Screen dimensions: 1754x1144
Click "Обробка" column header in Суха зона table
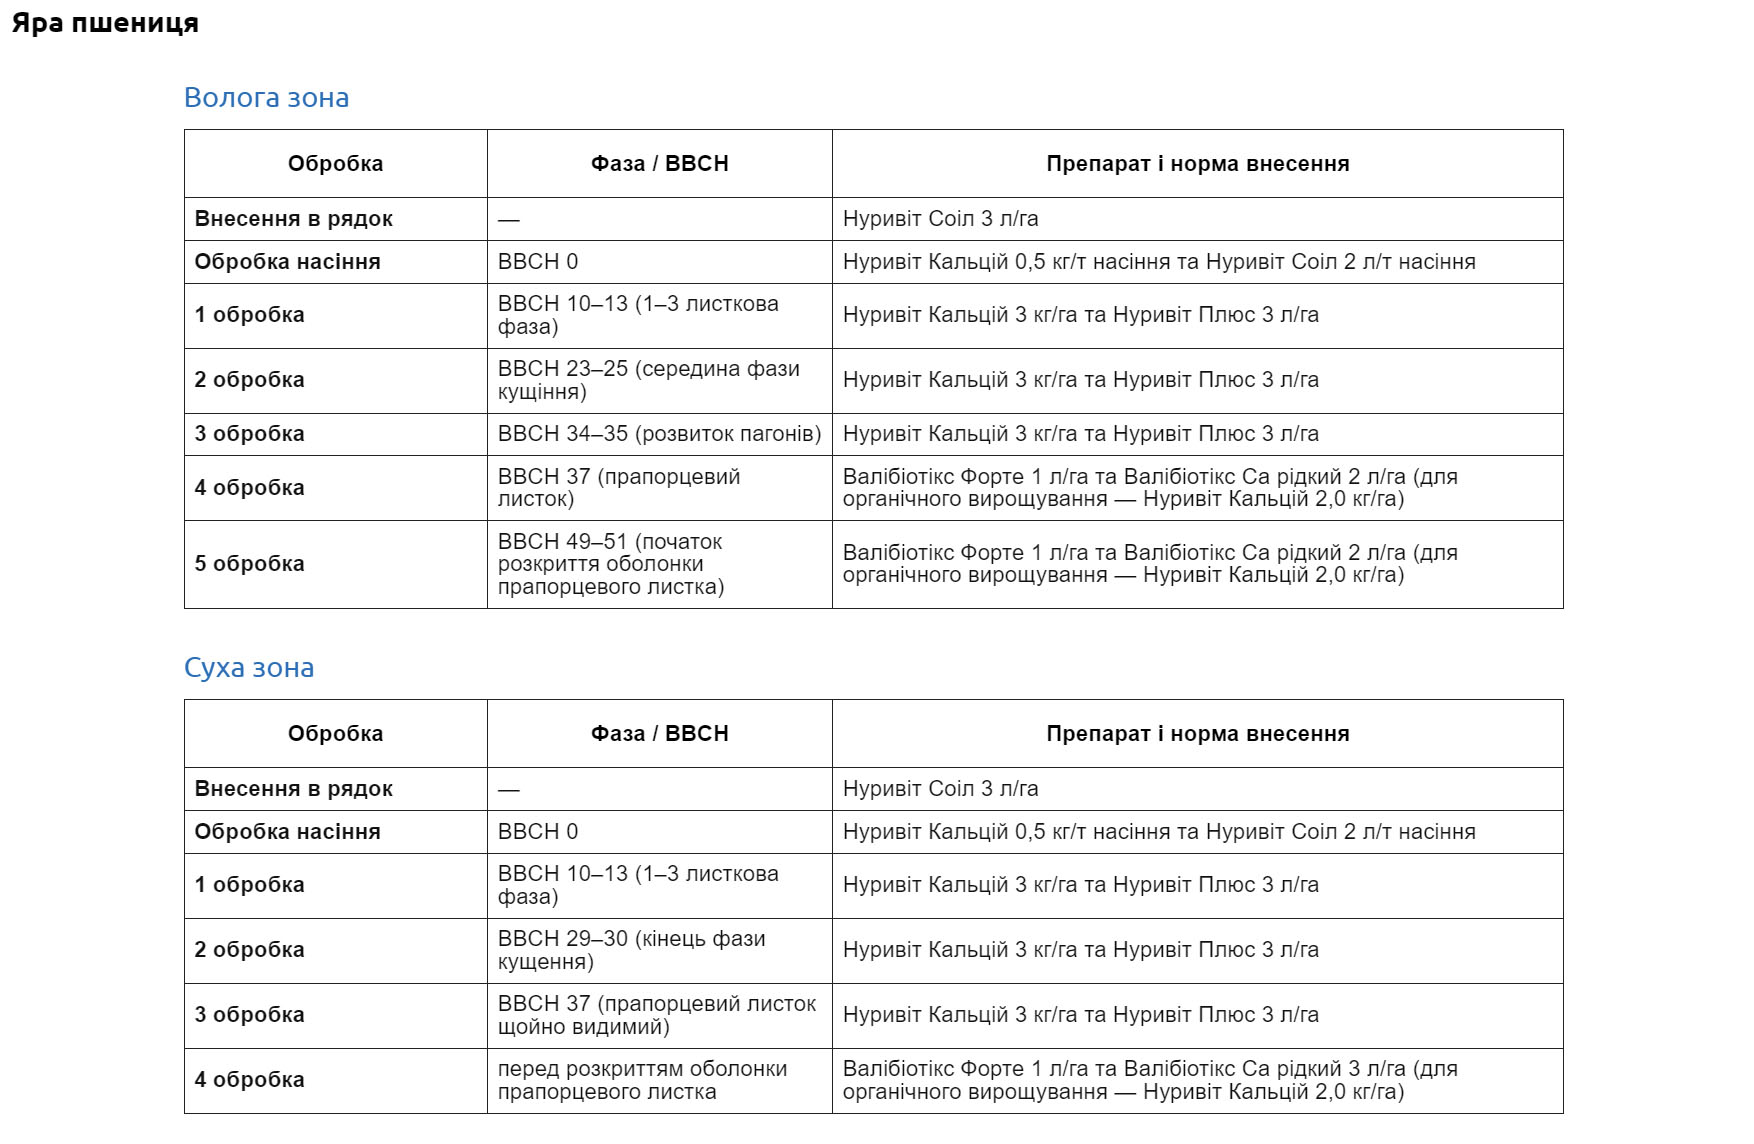pyautogui.click(x=336, y=733)
